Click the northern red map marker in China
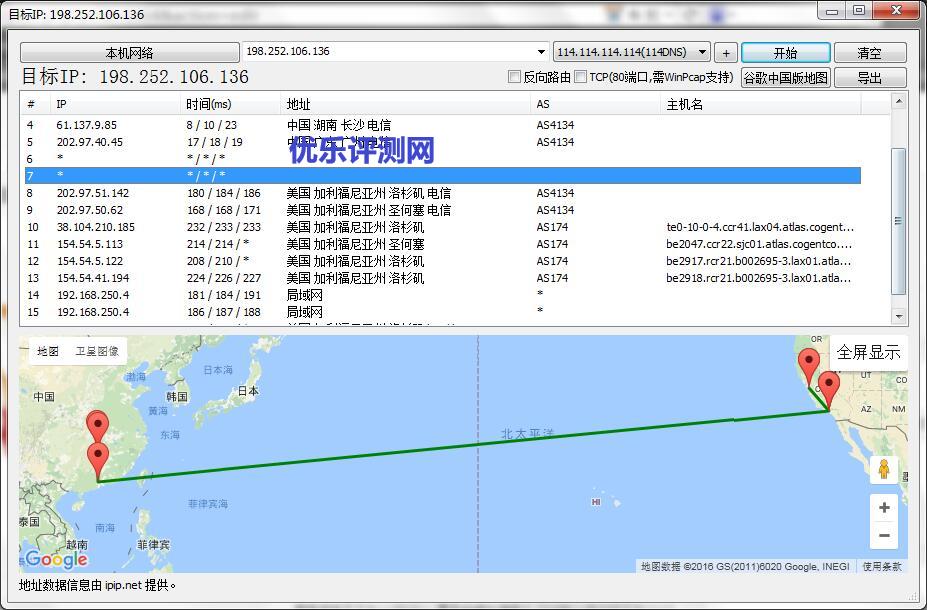The width and height of the screenshot is (927, 610). tap(97, 427)
